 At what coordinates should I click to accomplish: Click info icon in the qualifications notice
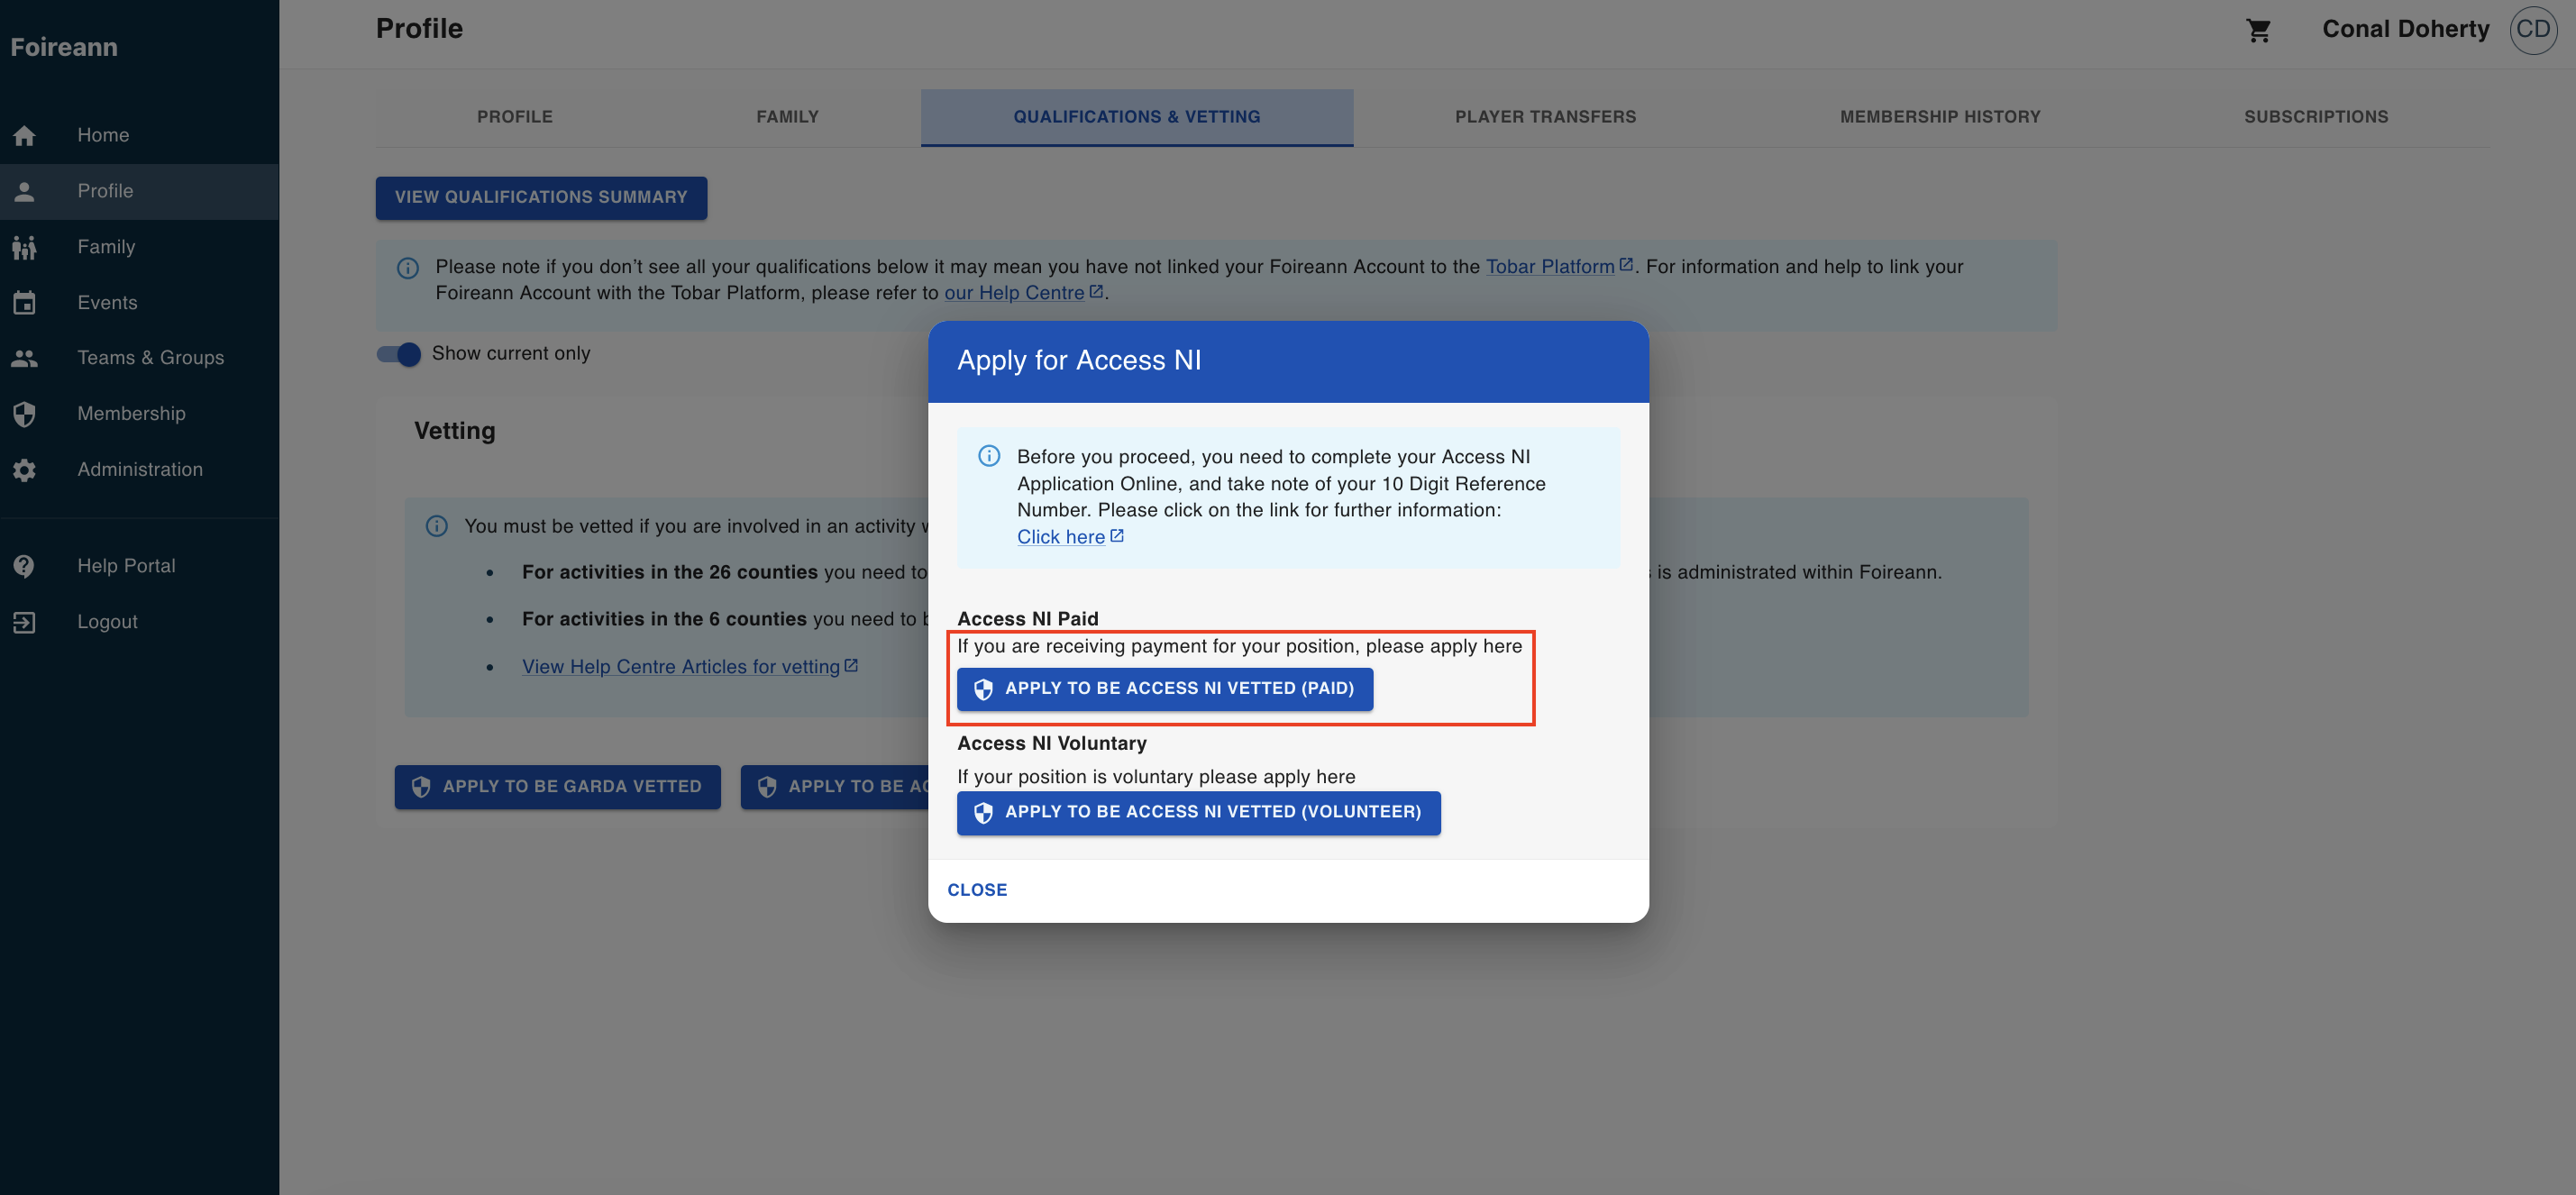coord(408,267)
